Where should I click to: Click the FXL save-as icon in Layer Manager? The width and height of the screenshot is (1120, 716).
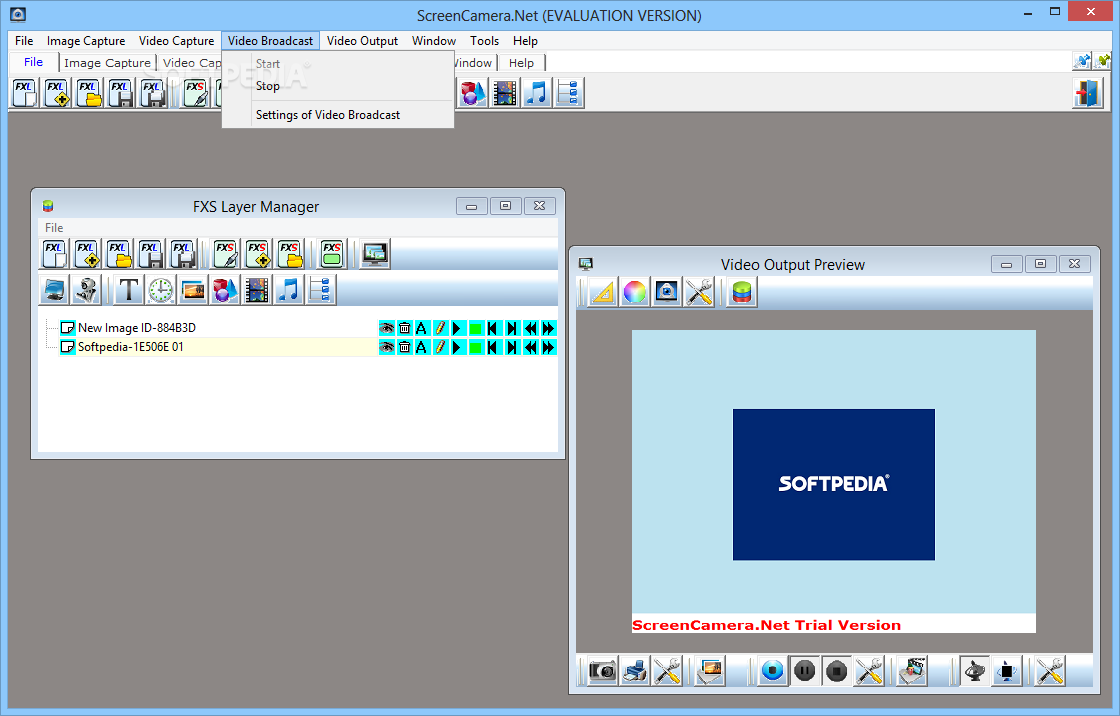tap(183, 254)
